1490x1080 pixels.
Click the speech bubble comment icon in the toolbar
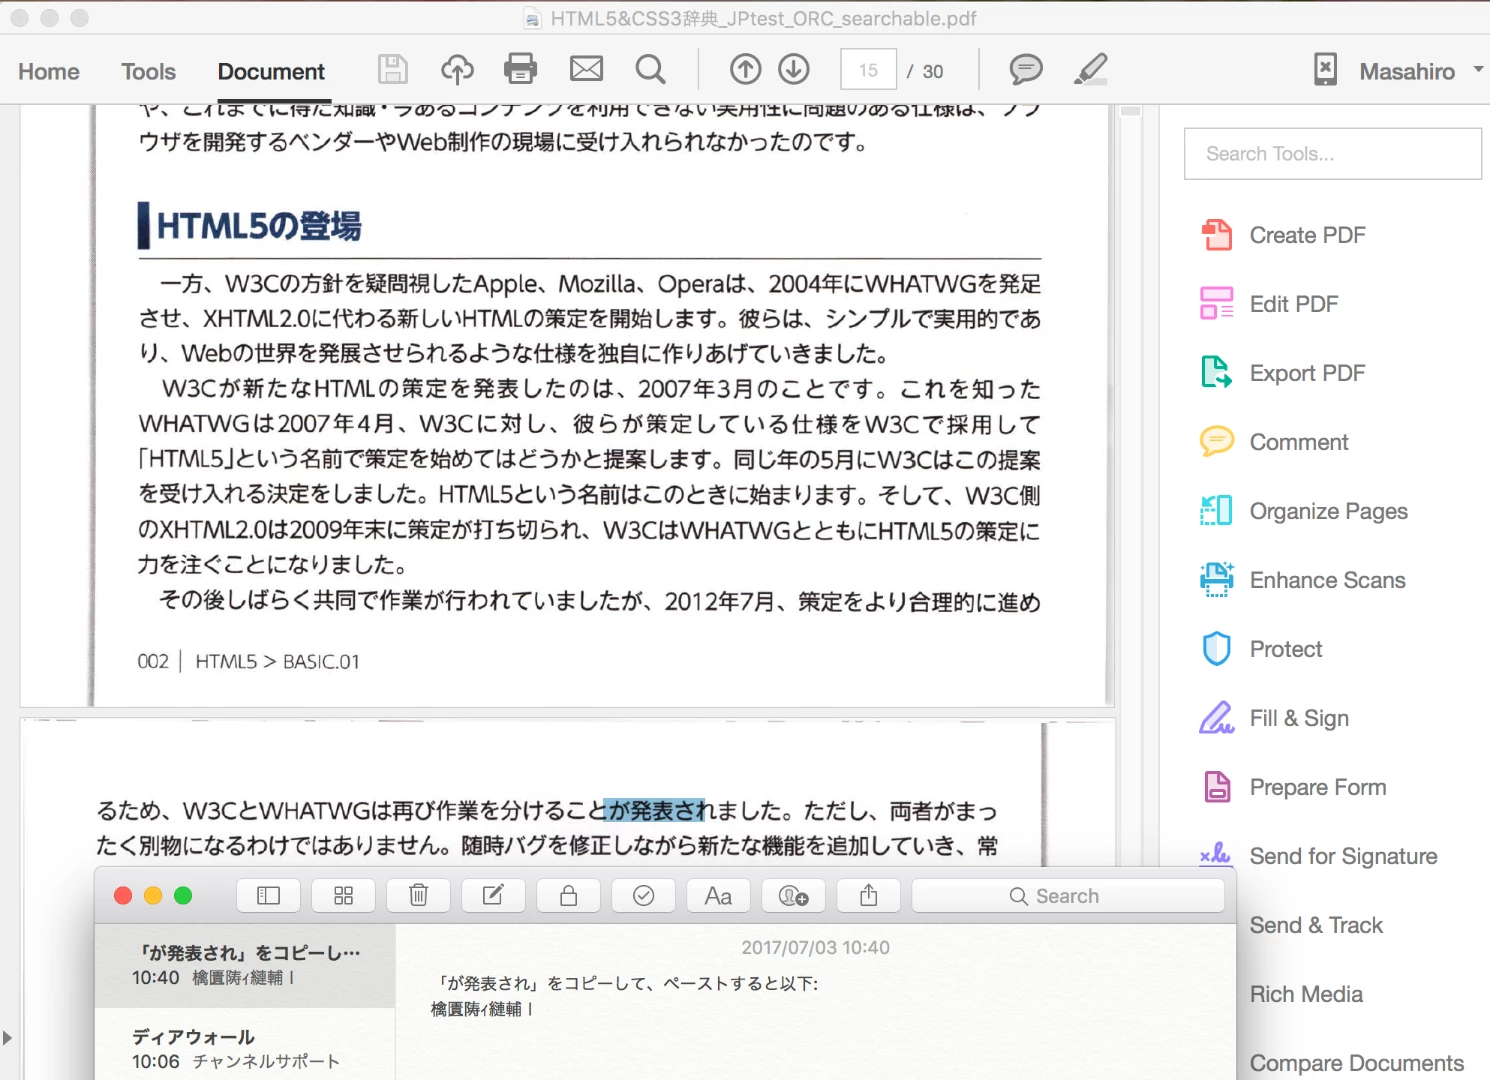tap(1026, 69)
